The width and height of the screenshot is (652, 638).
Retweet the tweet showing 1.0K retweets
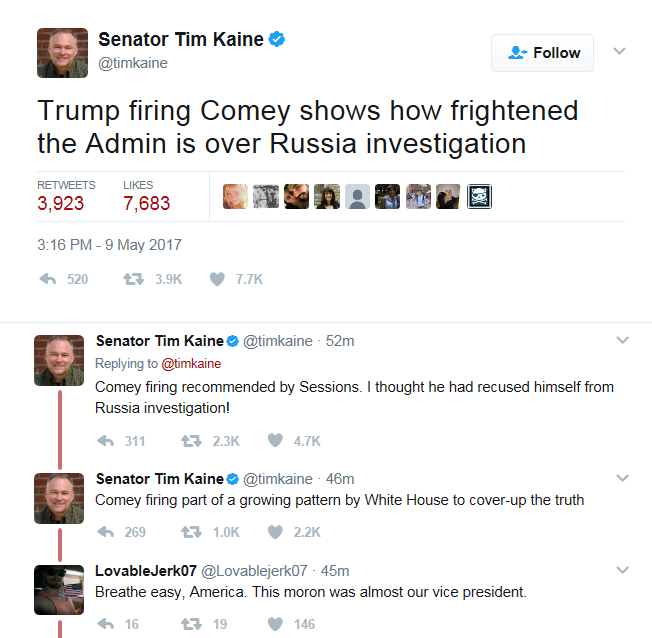tap(191, 532)
